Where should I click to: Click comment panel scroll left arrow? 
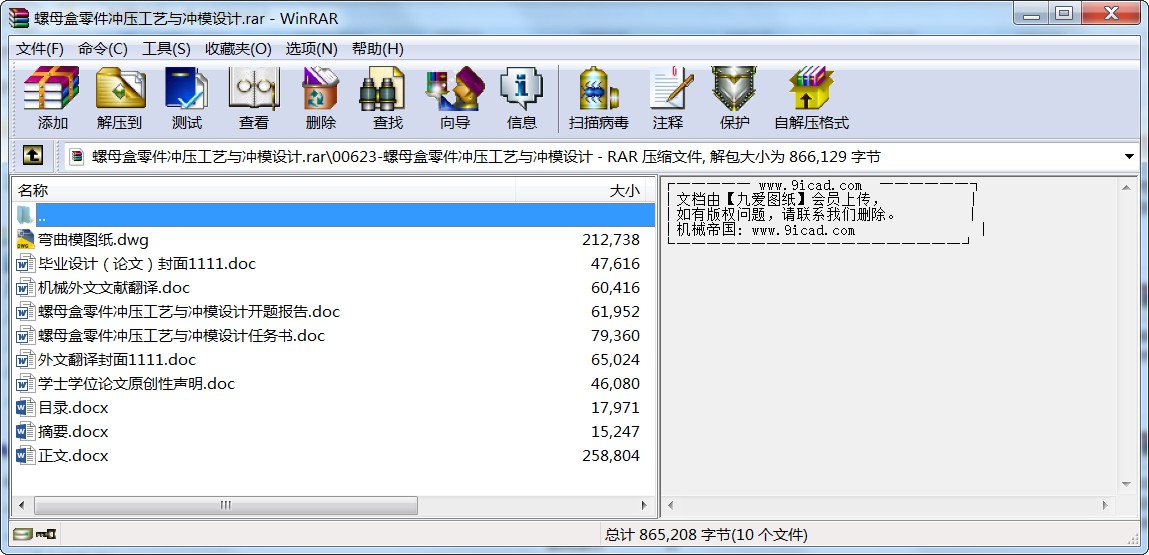(x=671, y=505)
